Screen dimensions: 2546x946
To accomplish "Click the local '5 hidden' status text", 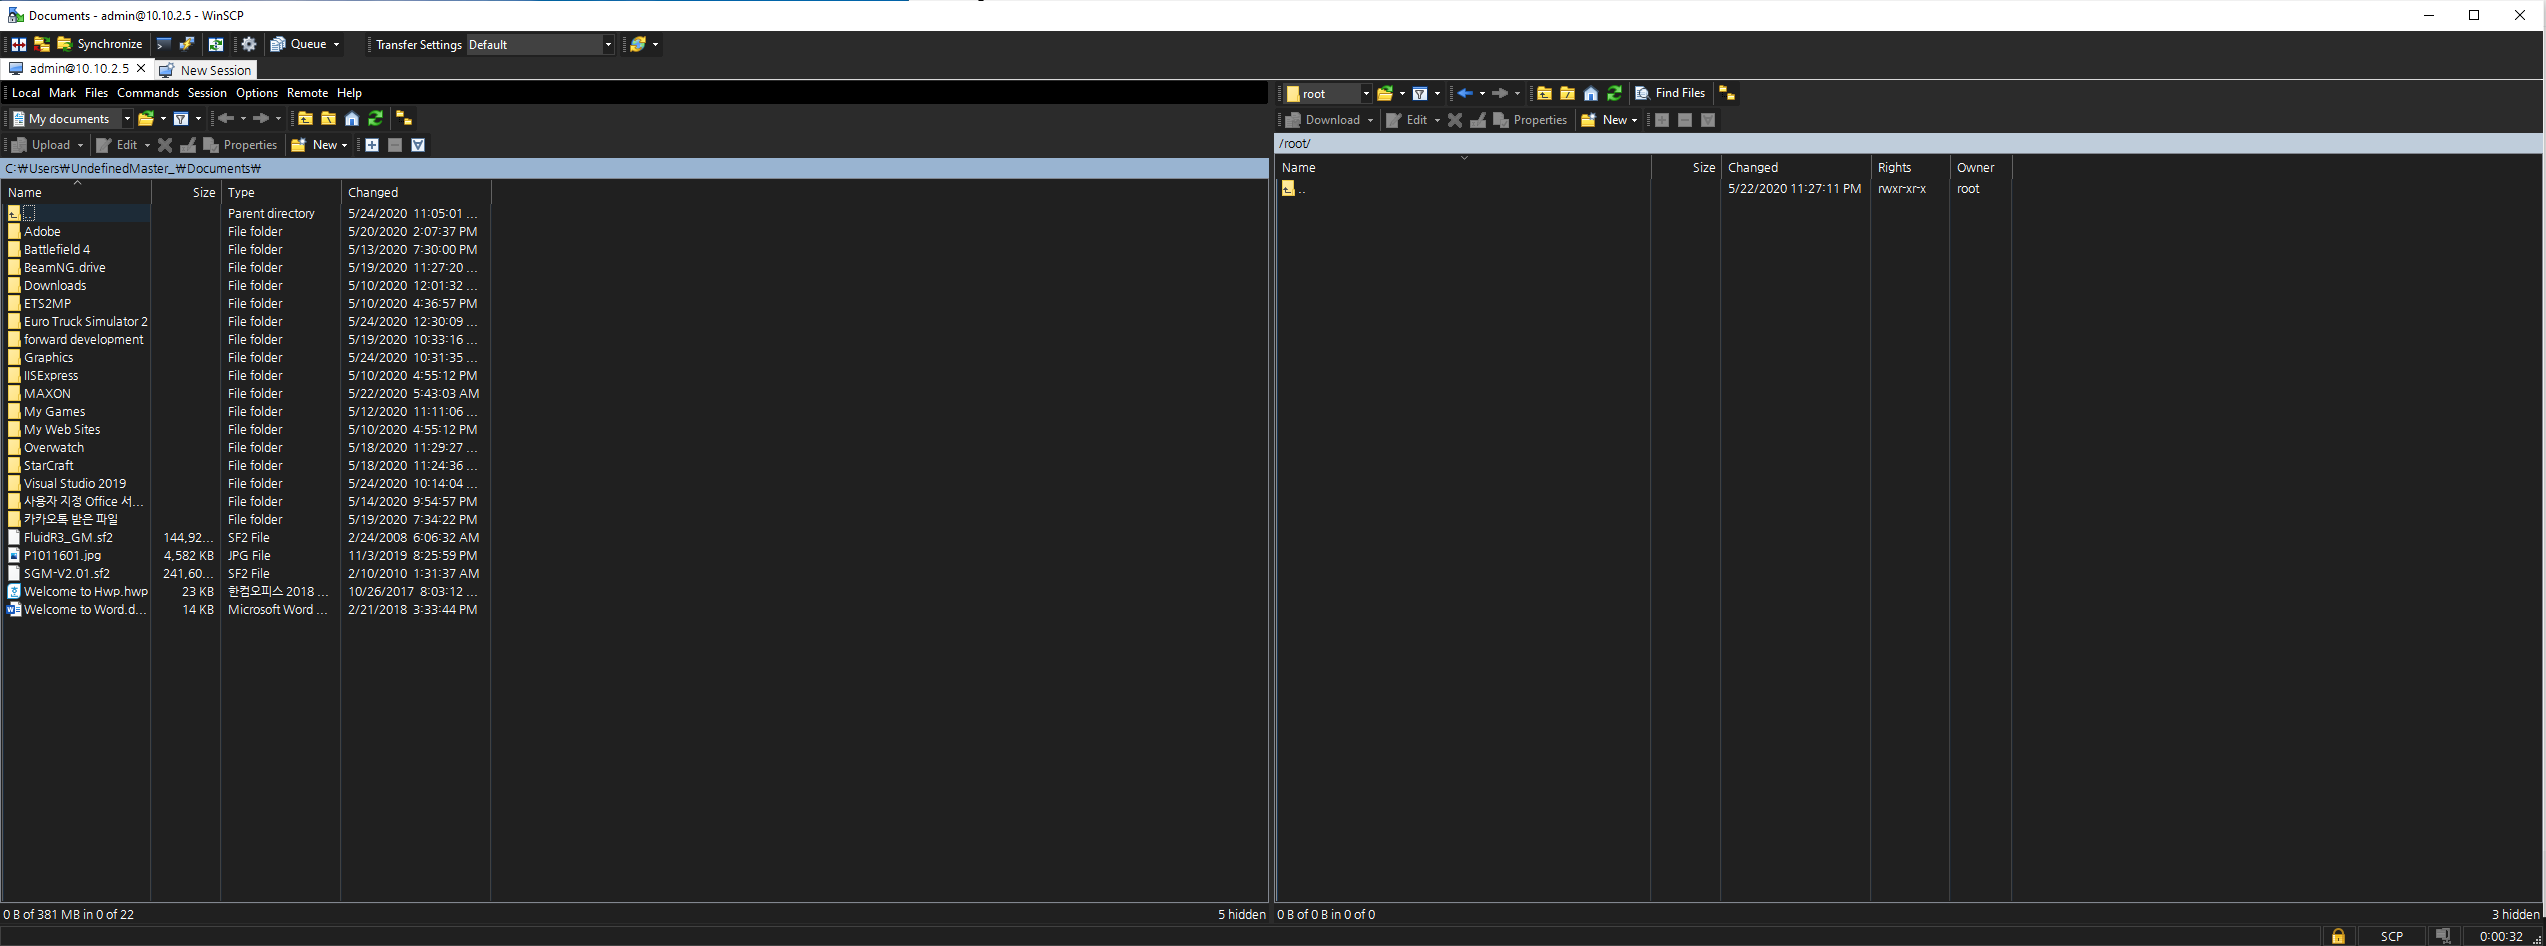I will pos(1242,914).
